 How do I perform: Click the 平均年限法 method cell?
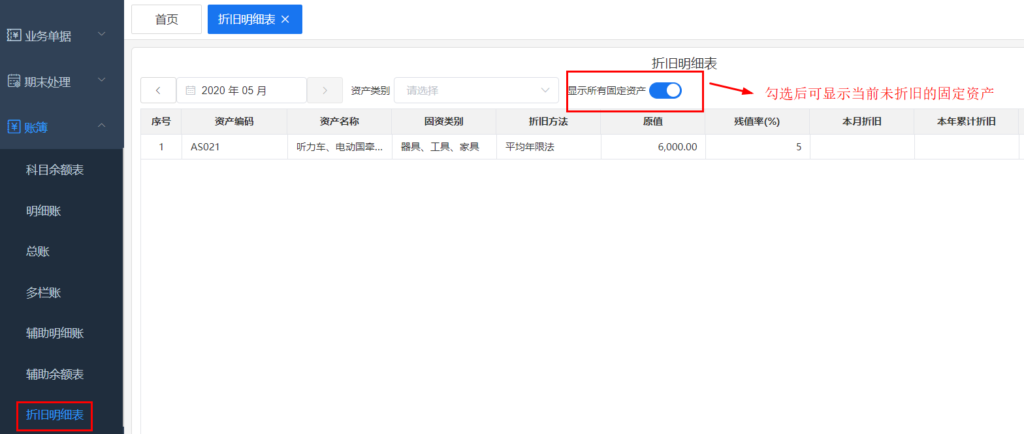pyautogui.click(x=549, y=147)
